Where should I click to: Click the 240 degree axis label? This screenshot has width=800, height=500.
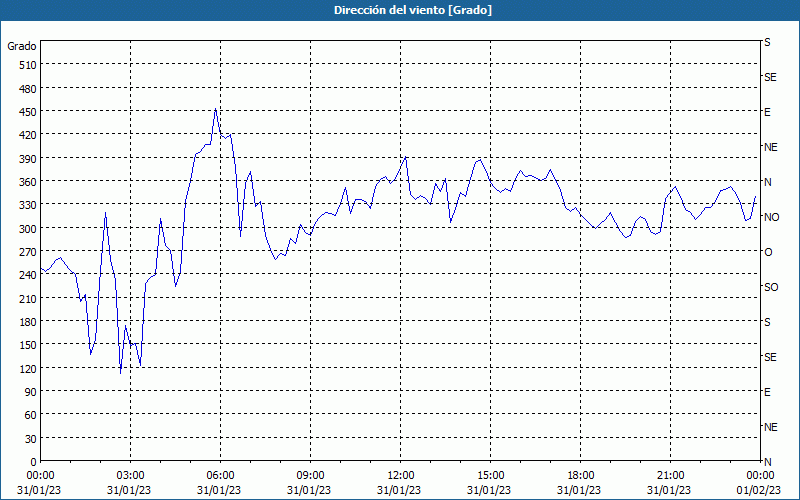(29, 275)
